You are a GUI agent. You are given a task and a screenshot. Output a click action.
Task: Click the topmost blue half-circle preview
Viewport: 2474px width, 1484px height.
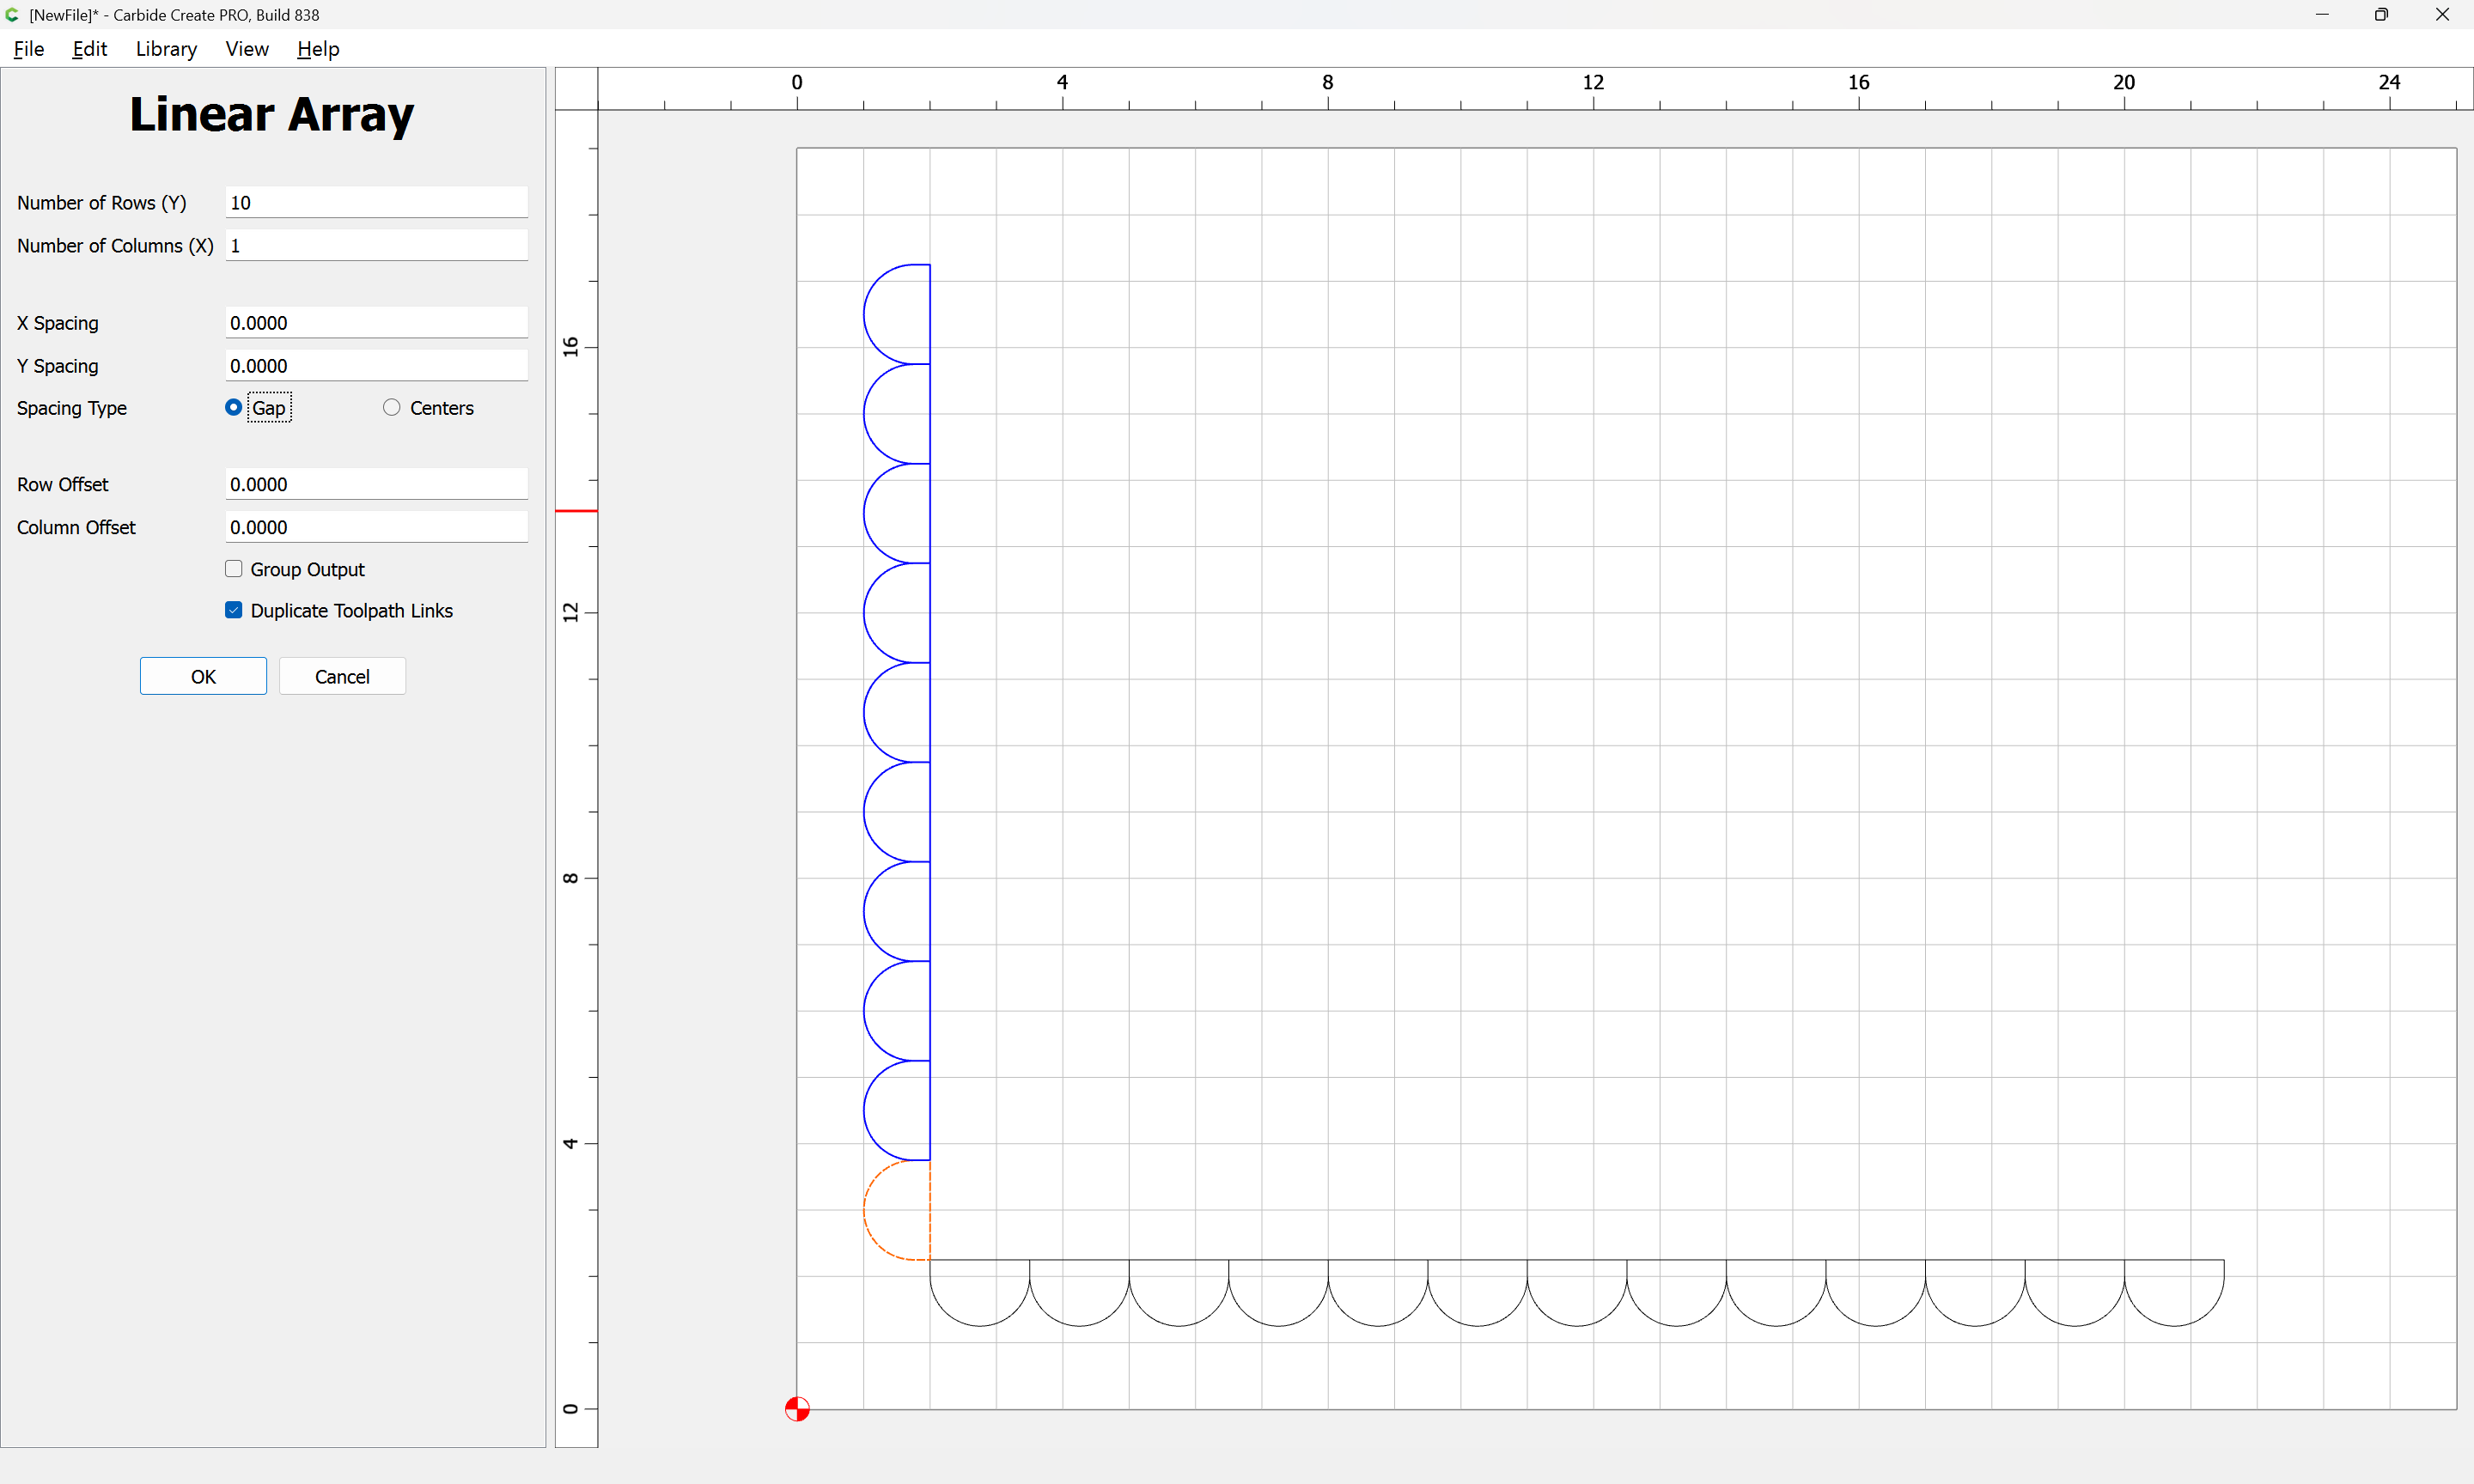(866, 314)
